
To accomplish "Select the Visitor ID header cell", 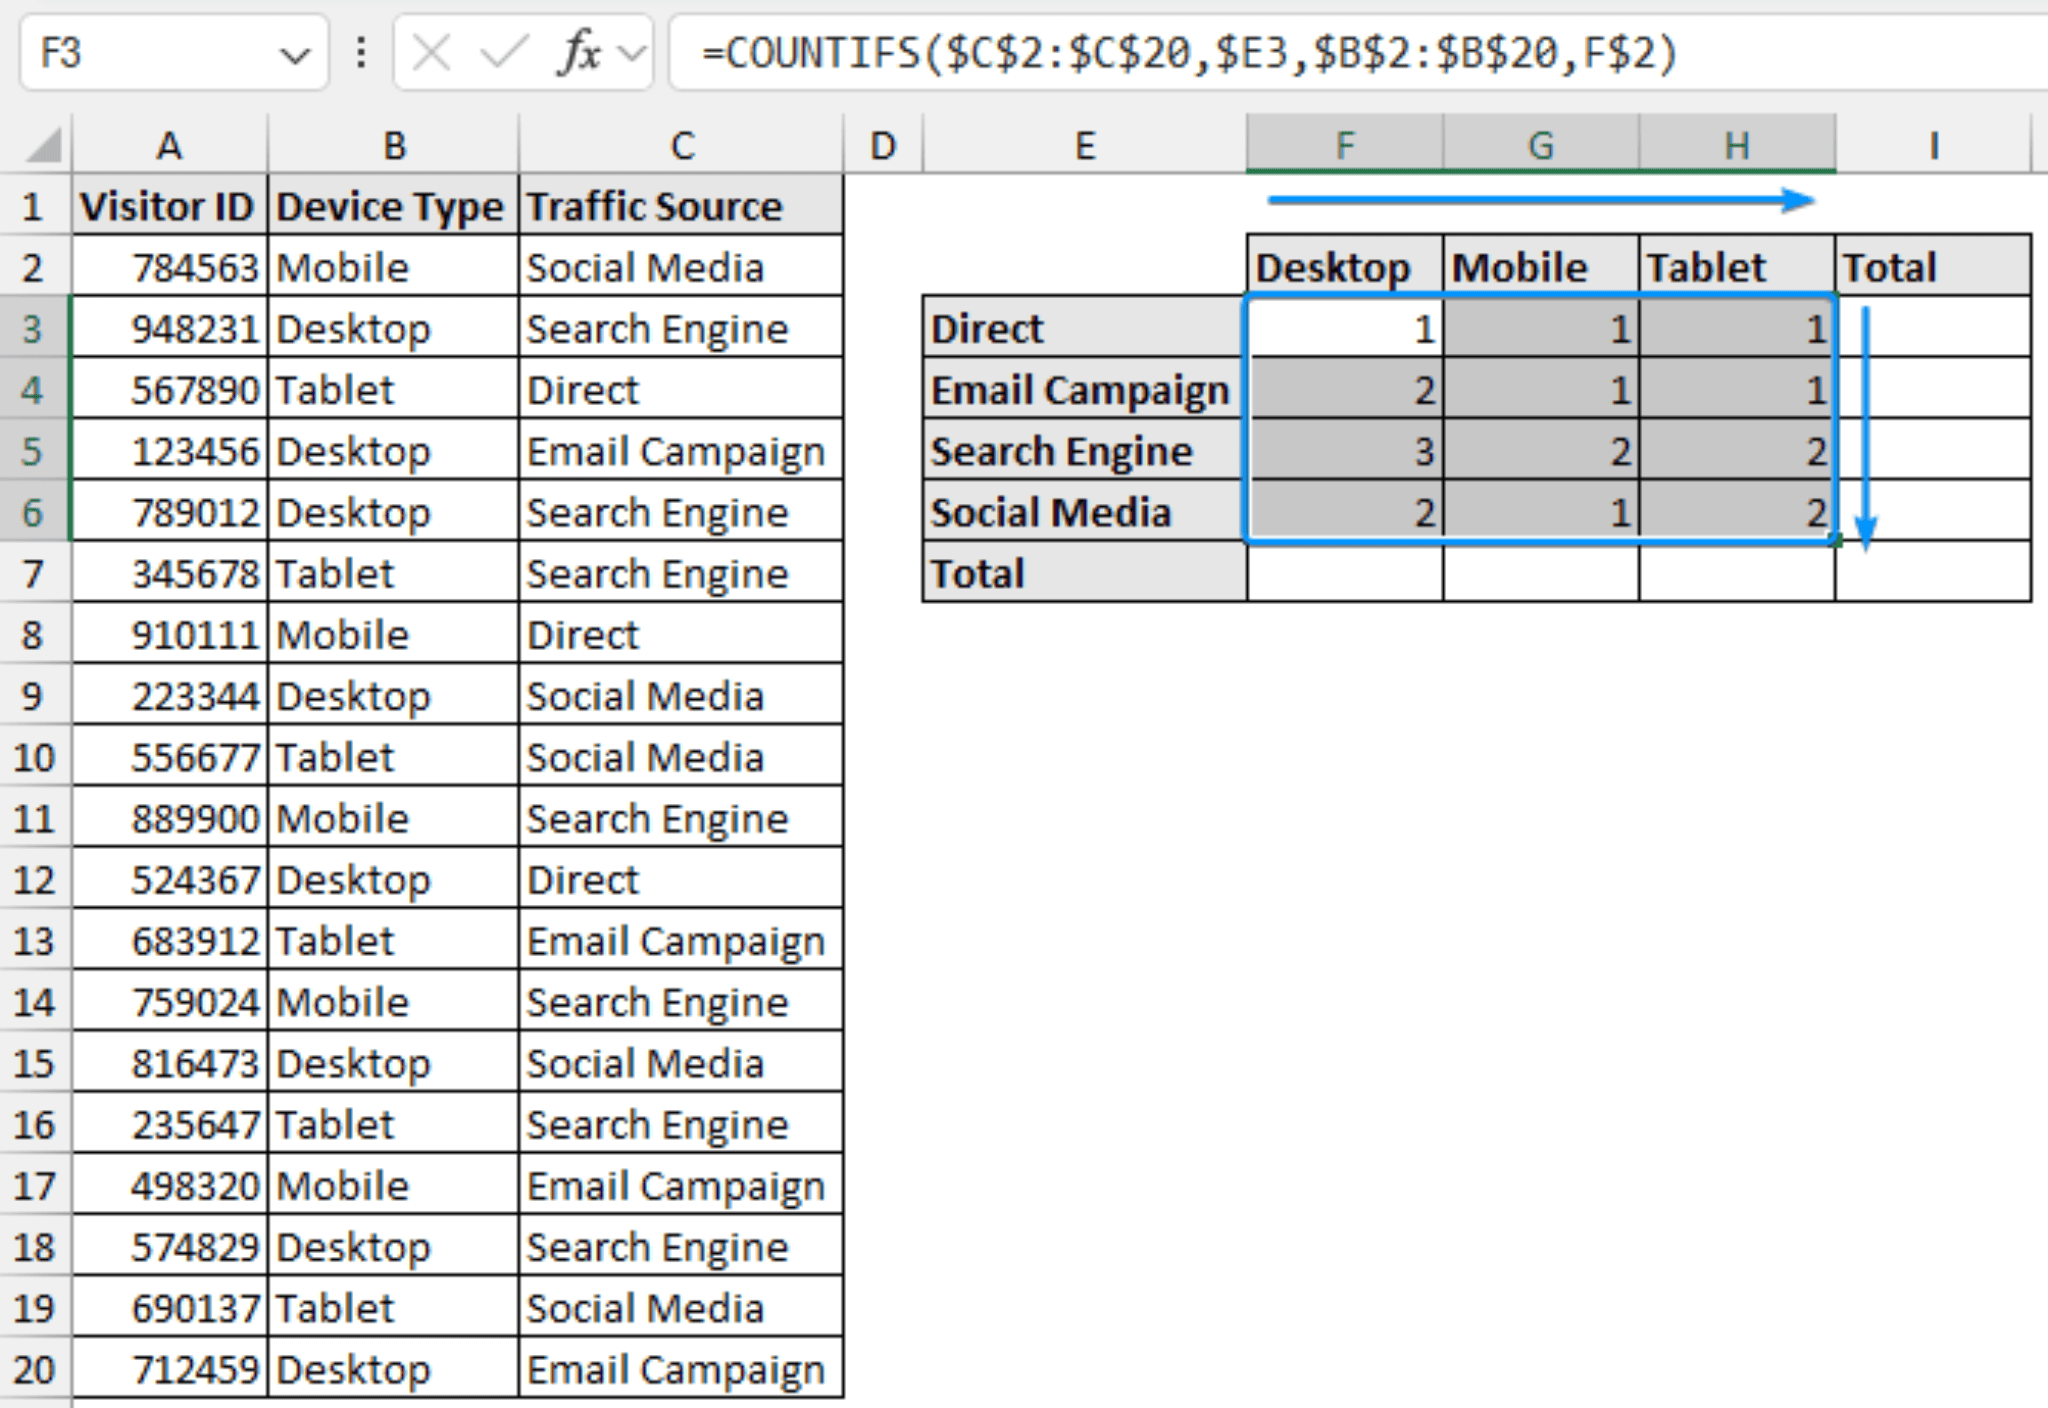I will 168,206.
